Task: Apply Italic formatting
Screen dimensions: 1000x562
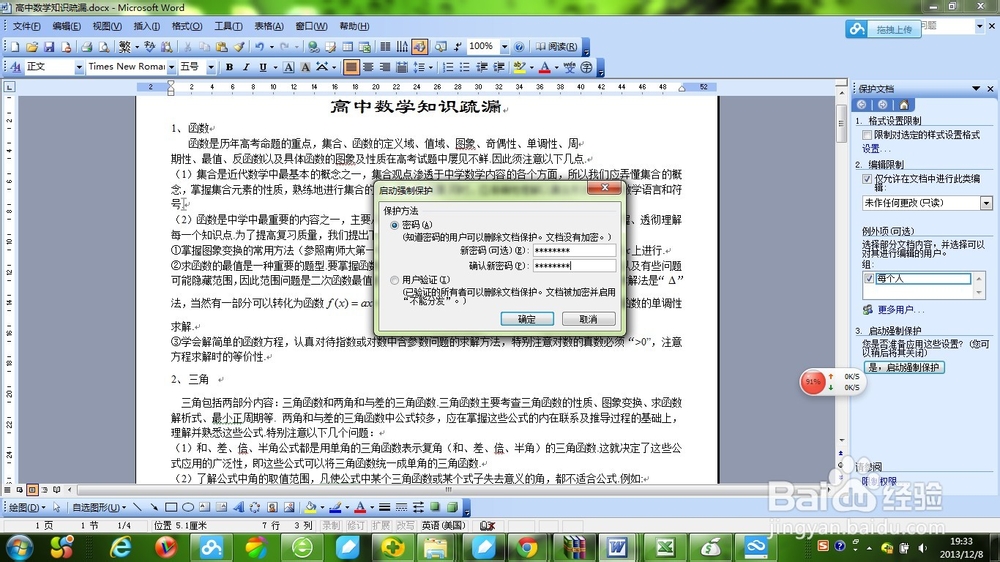Action: 246,67
